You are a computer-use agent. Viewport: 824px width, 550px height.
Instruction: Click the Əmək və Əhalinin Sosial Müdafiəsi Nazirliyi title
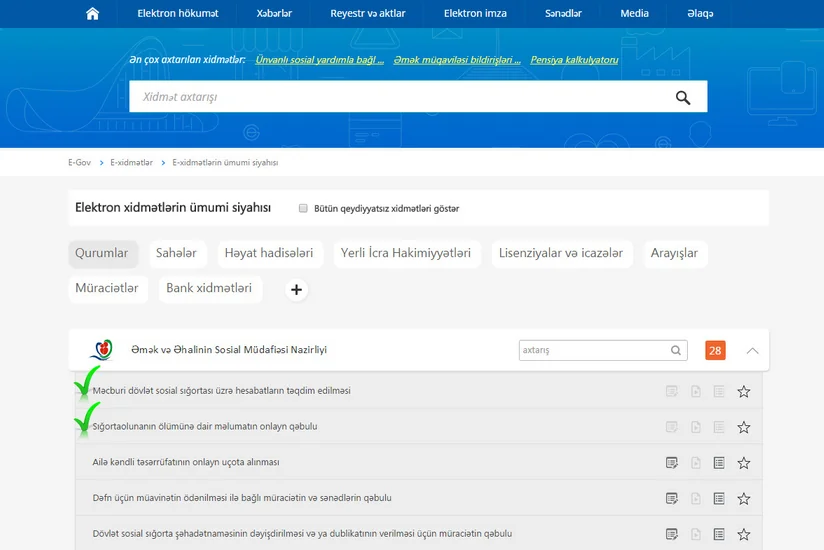[229, 350]
